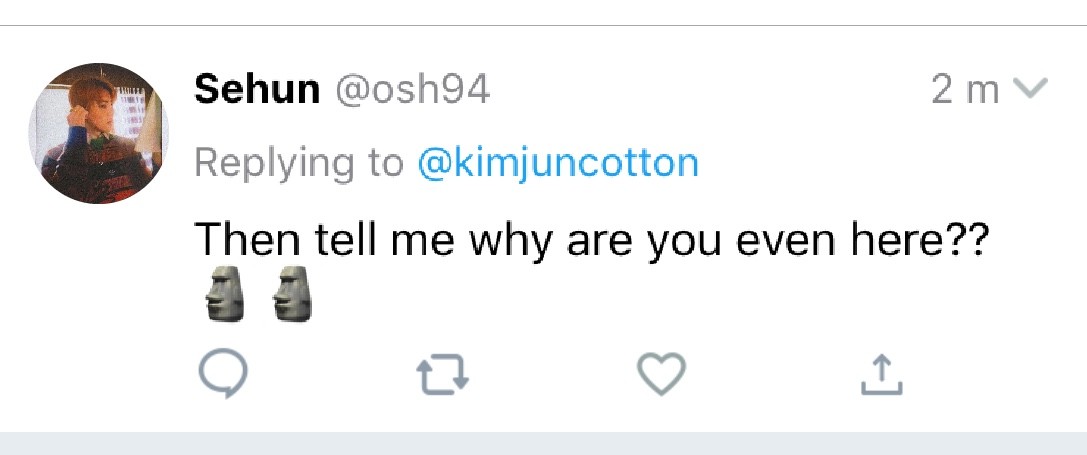Like the tweet with the heart icon
1087x455 pixels.
pos(661,375)
